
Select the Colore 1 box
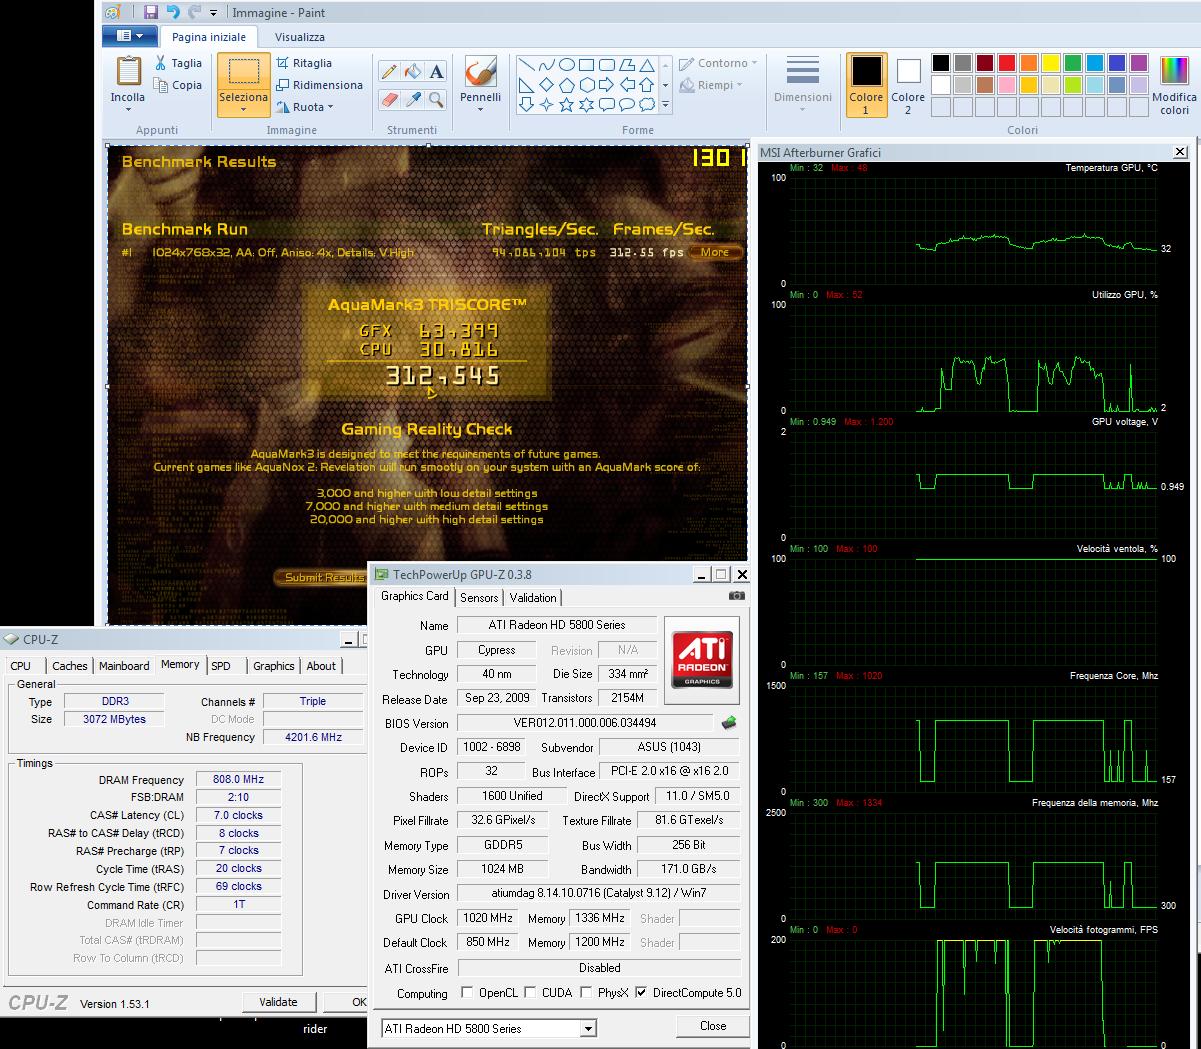[x=866, y=84]
